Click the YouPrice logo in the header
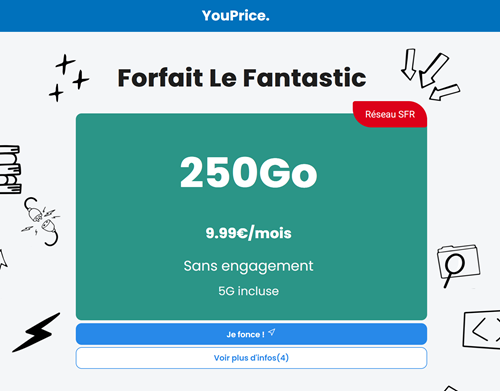The image size is (500, 391). 236,16
